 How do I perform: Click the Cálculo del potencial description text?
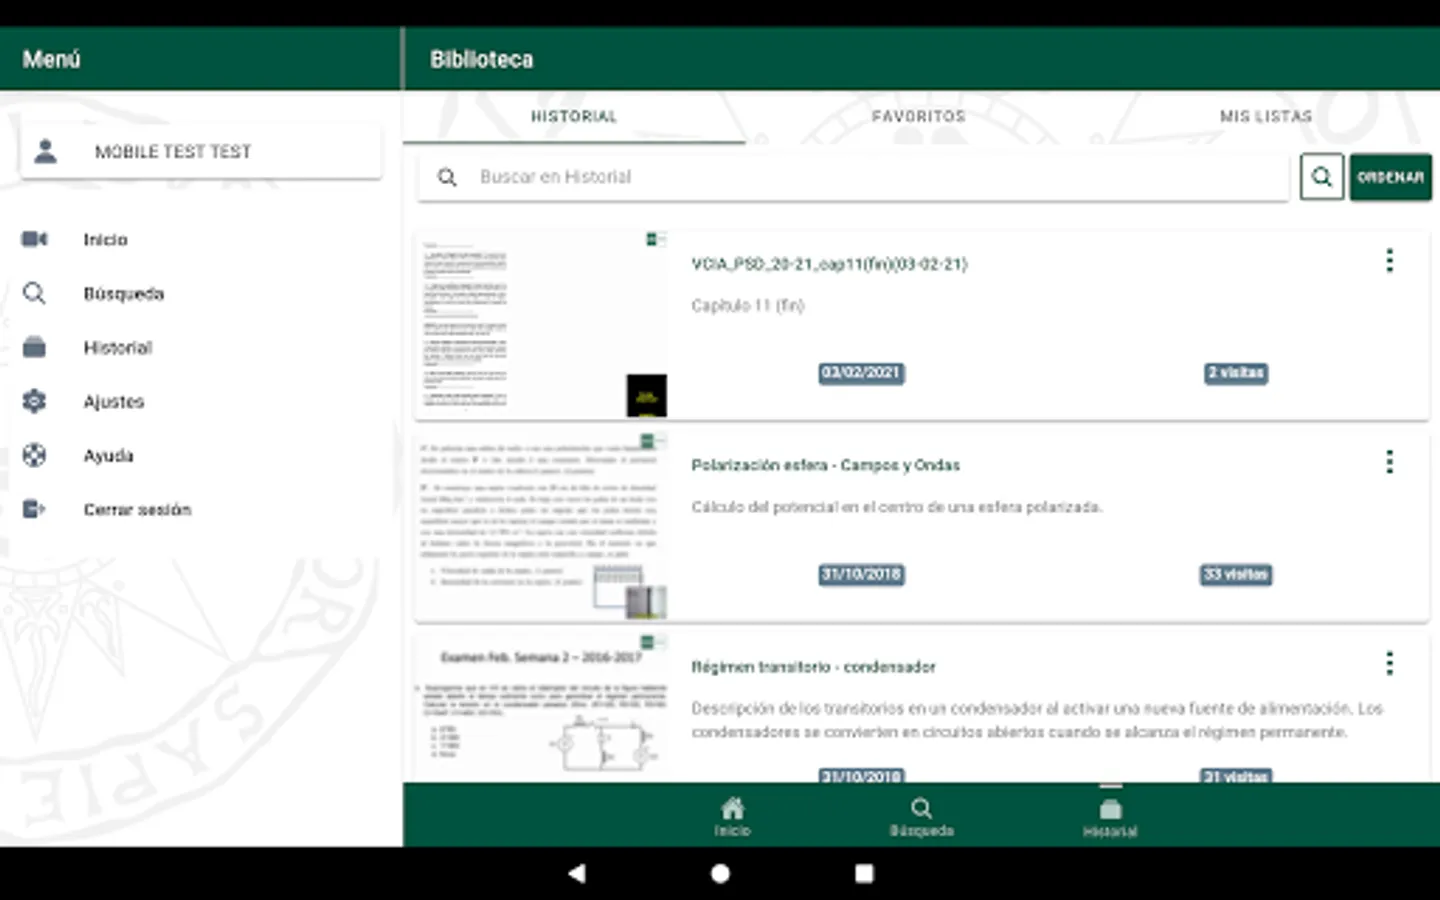tap(896, 507)
